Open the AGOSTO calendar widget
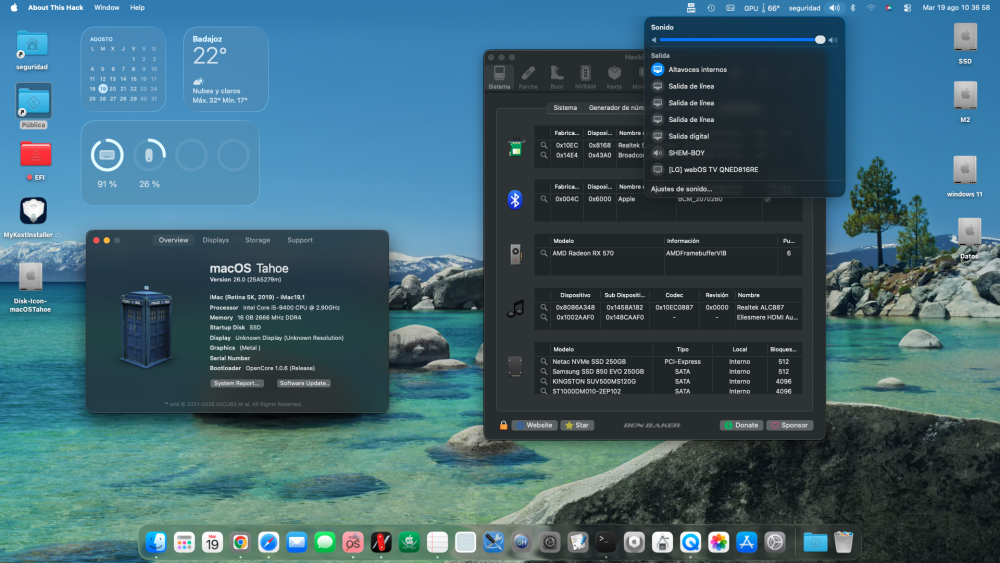The image size is (1000, 563). click(x=123, y=69)
